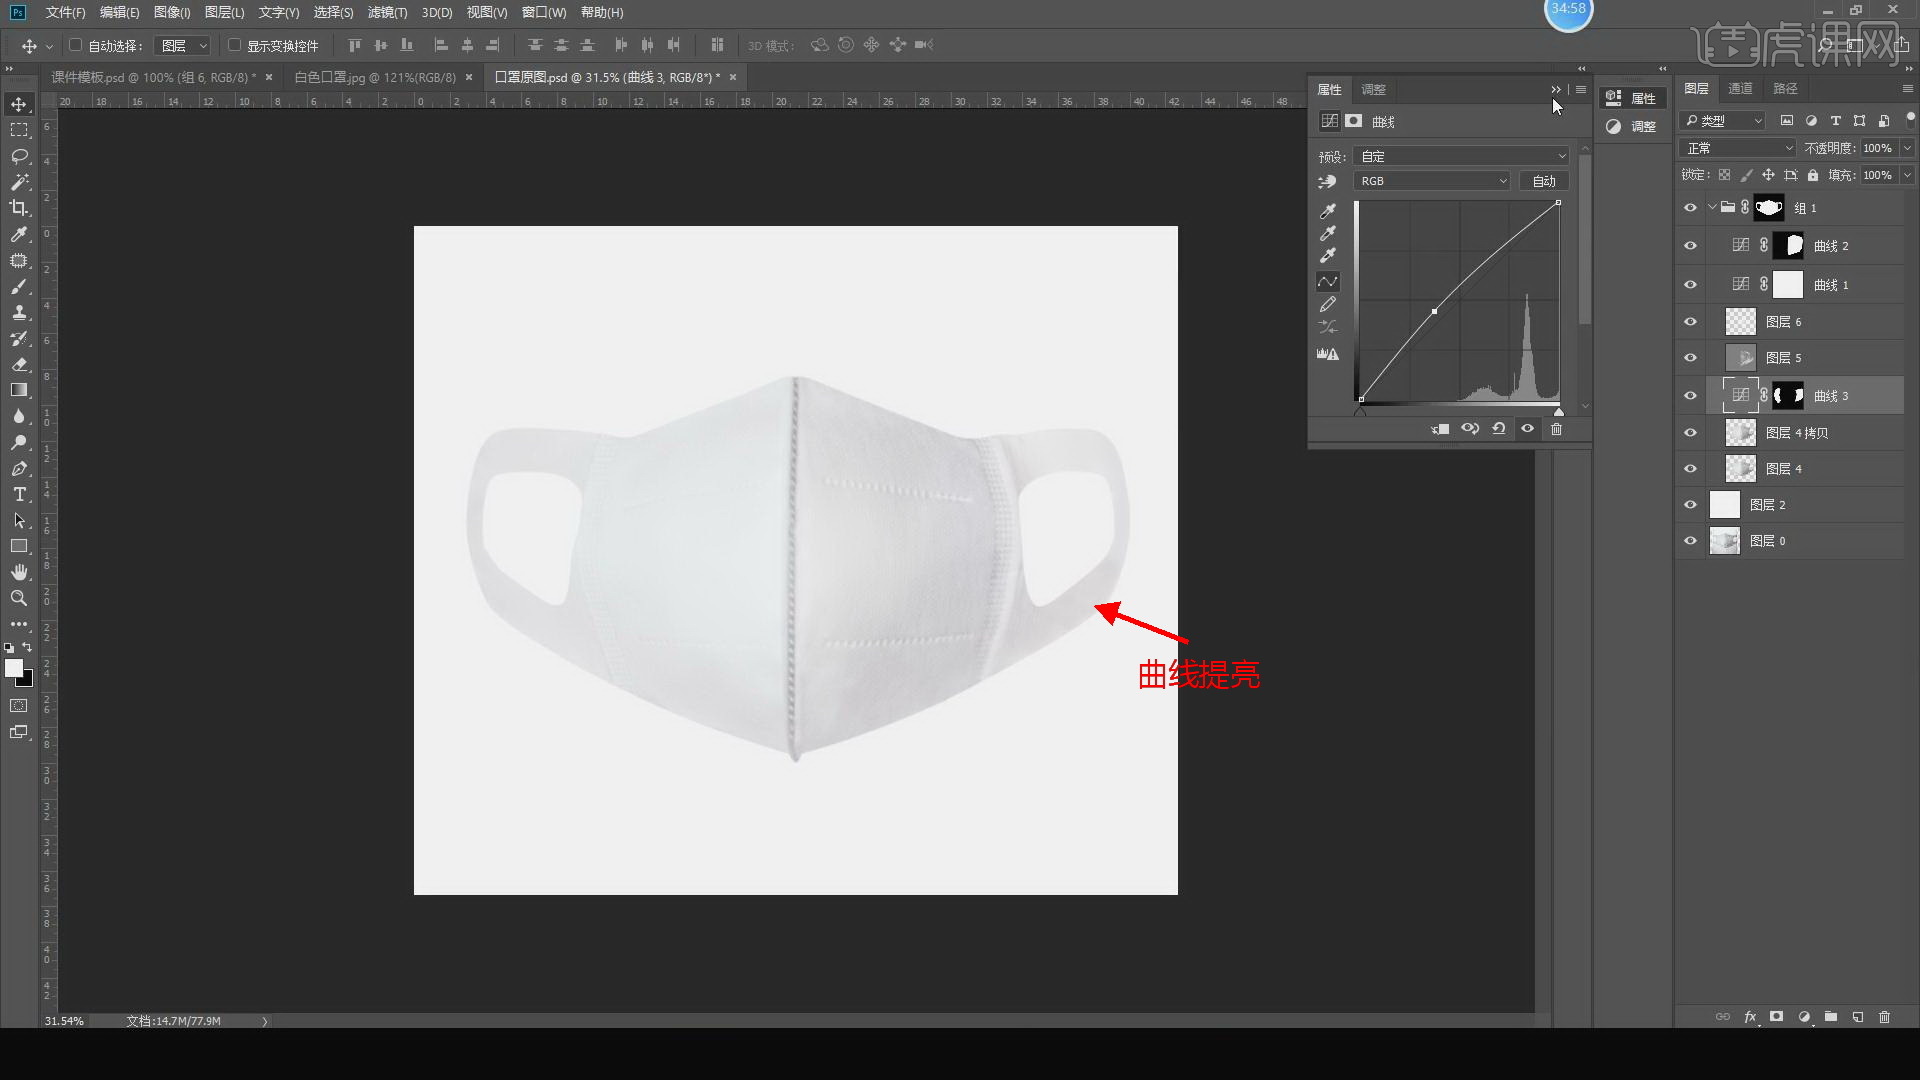Select the Clone Stamp tool
This screenshot has height=1080, width=1920.
click(x=19, y=312)
